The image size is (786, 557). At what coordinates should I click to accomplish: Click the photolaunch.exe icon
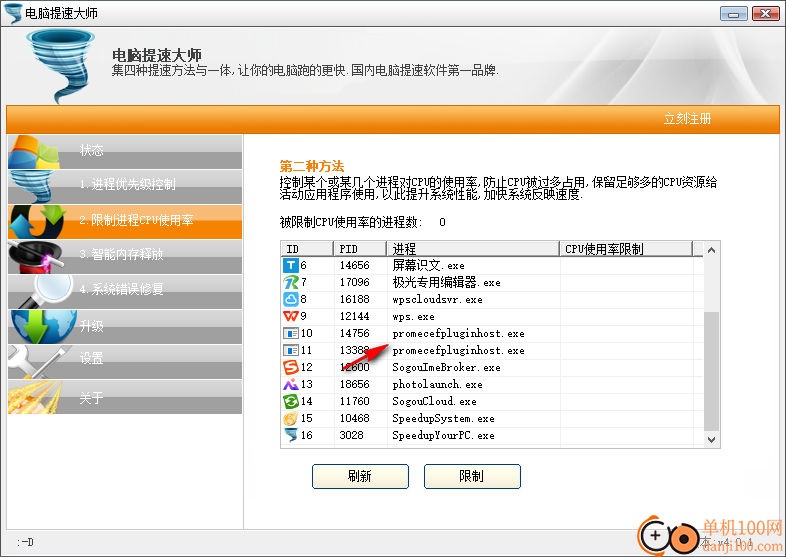291,385
